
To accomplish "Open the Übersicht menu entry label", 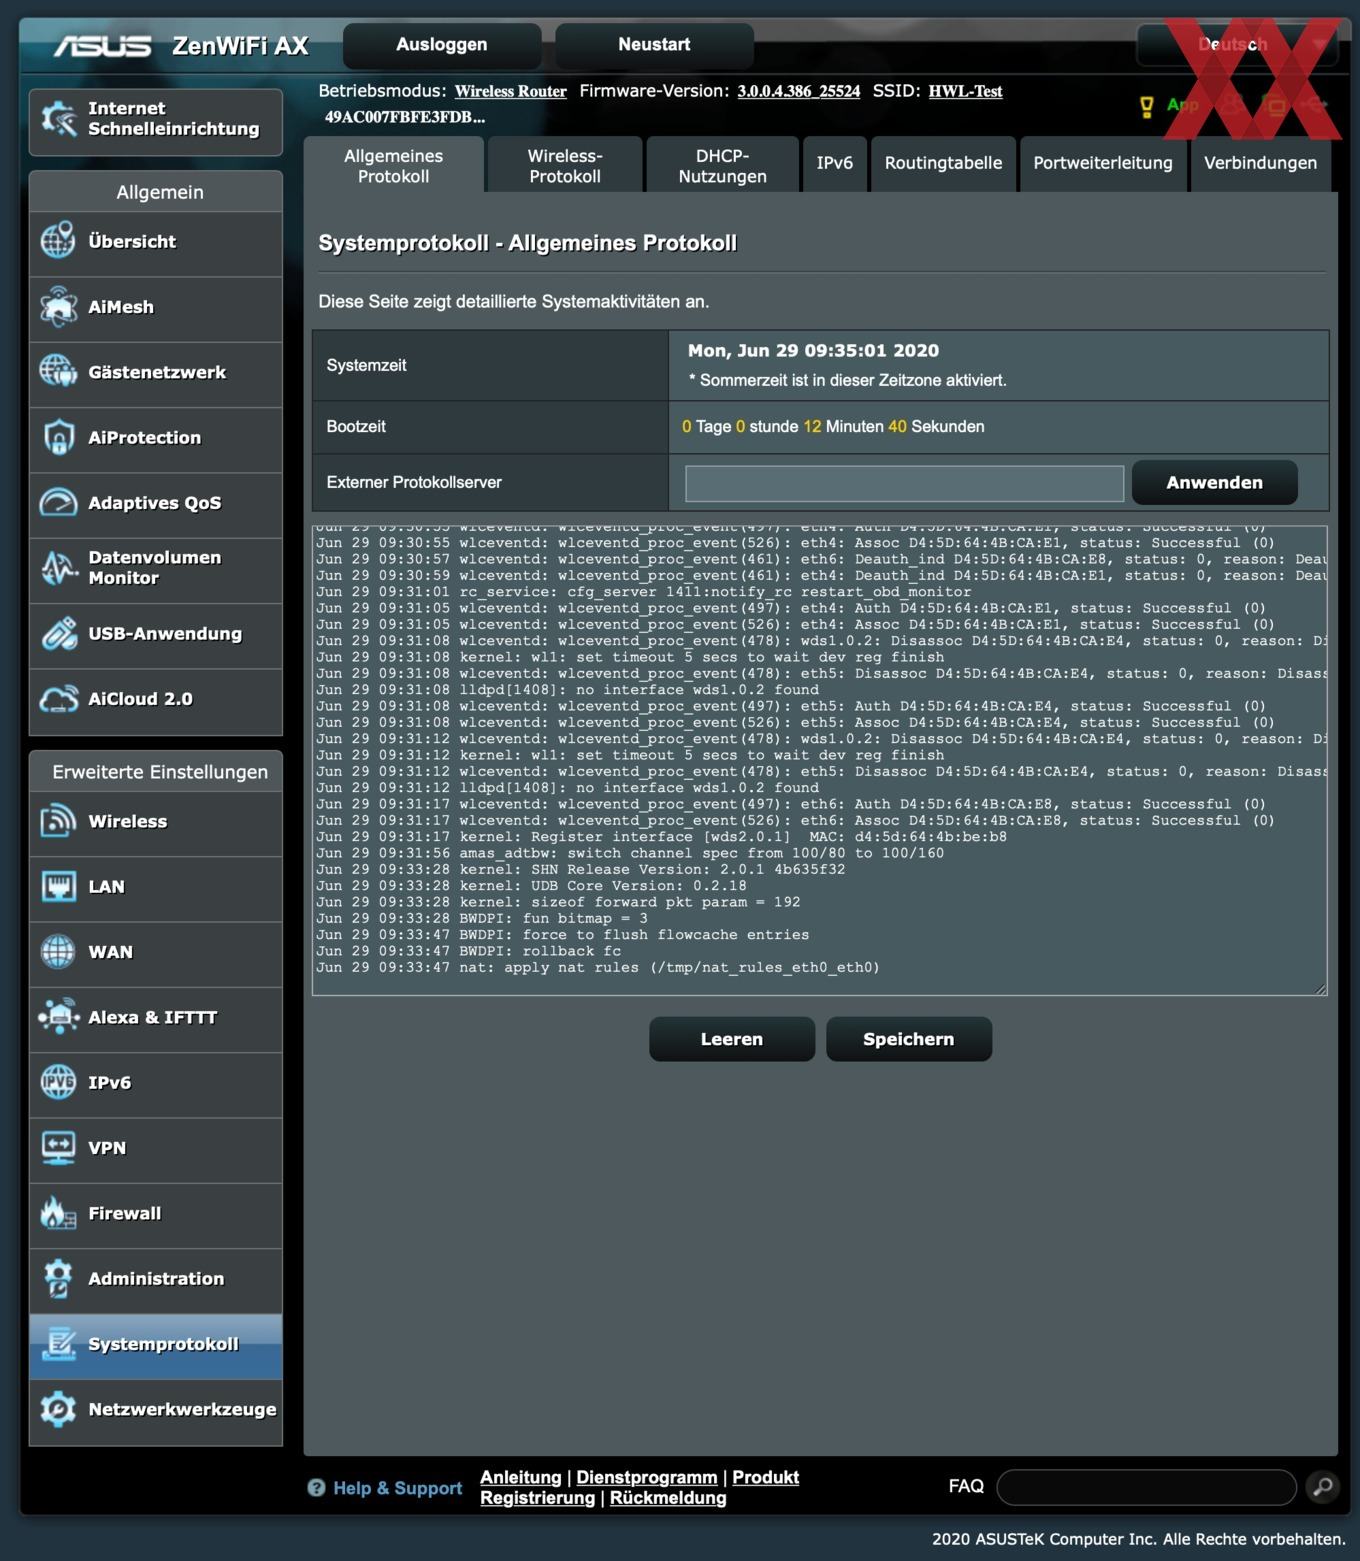I will click(132, 241).
